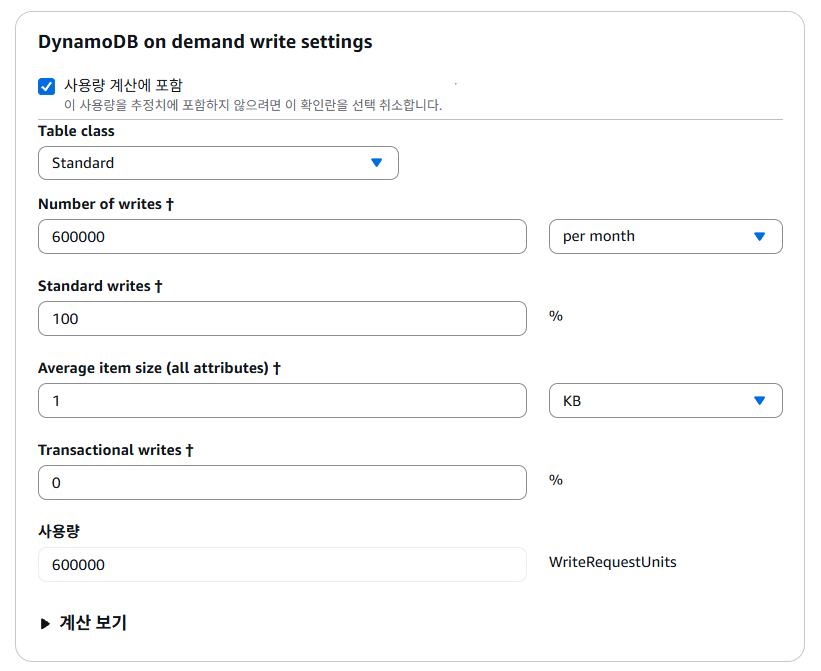The height and width of the screenshot is (671, 821).
Task: Click the blue arrow in the KB dropdown
Action: click(760, 401)
